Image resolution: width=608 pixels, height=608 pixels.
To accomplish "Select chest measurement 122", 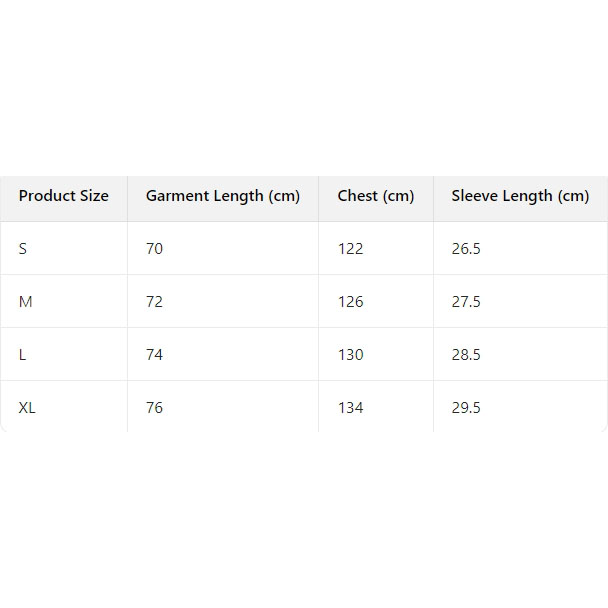I will click(x=350, y=249).
